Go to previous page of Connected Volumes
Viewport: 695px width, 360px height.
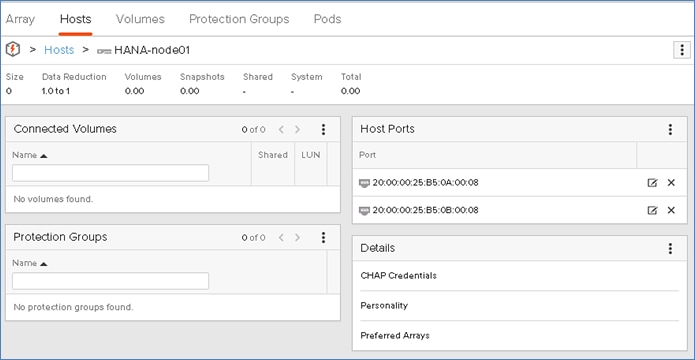click(281, 129)
